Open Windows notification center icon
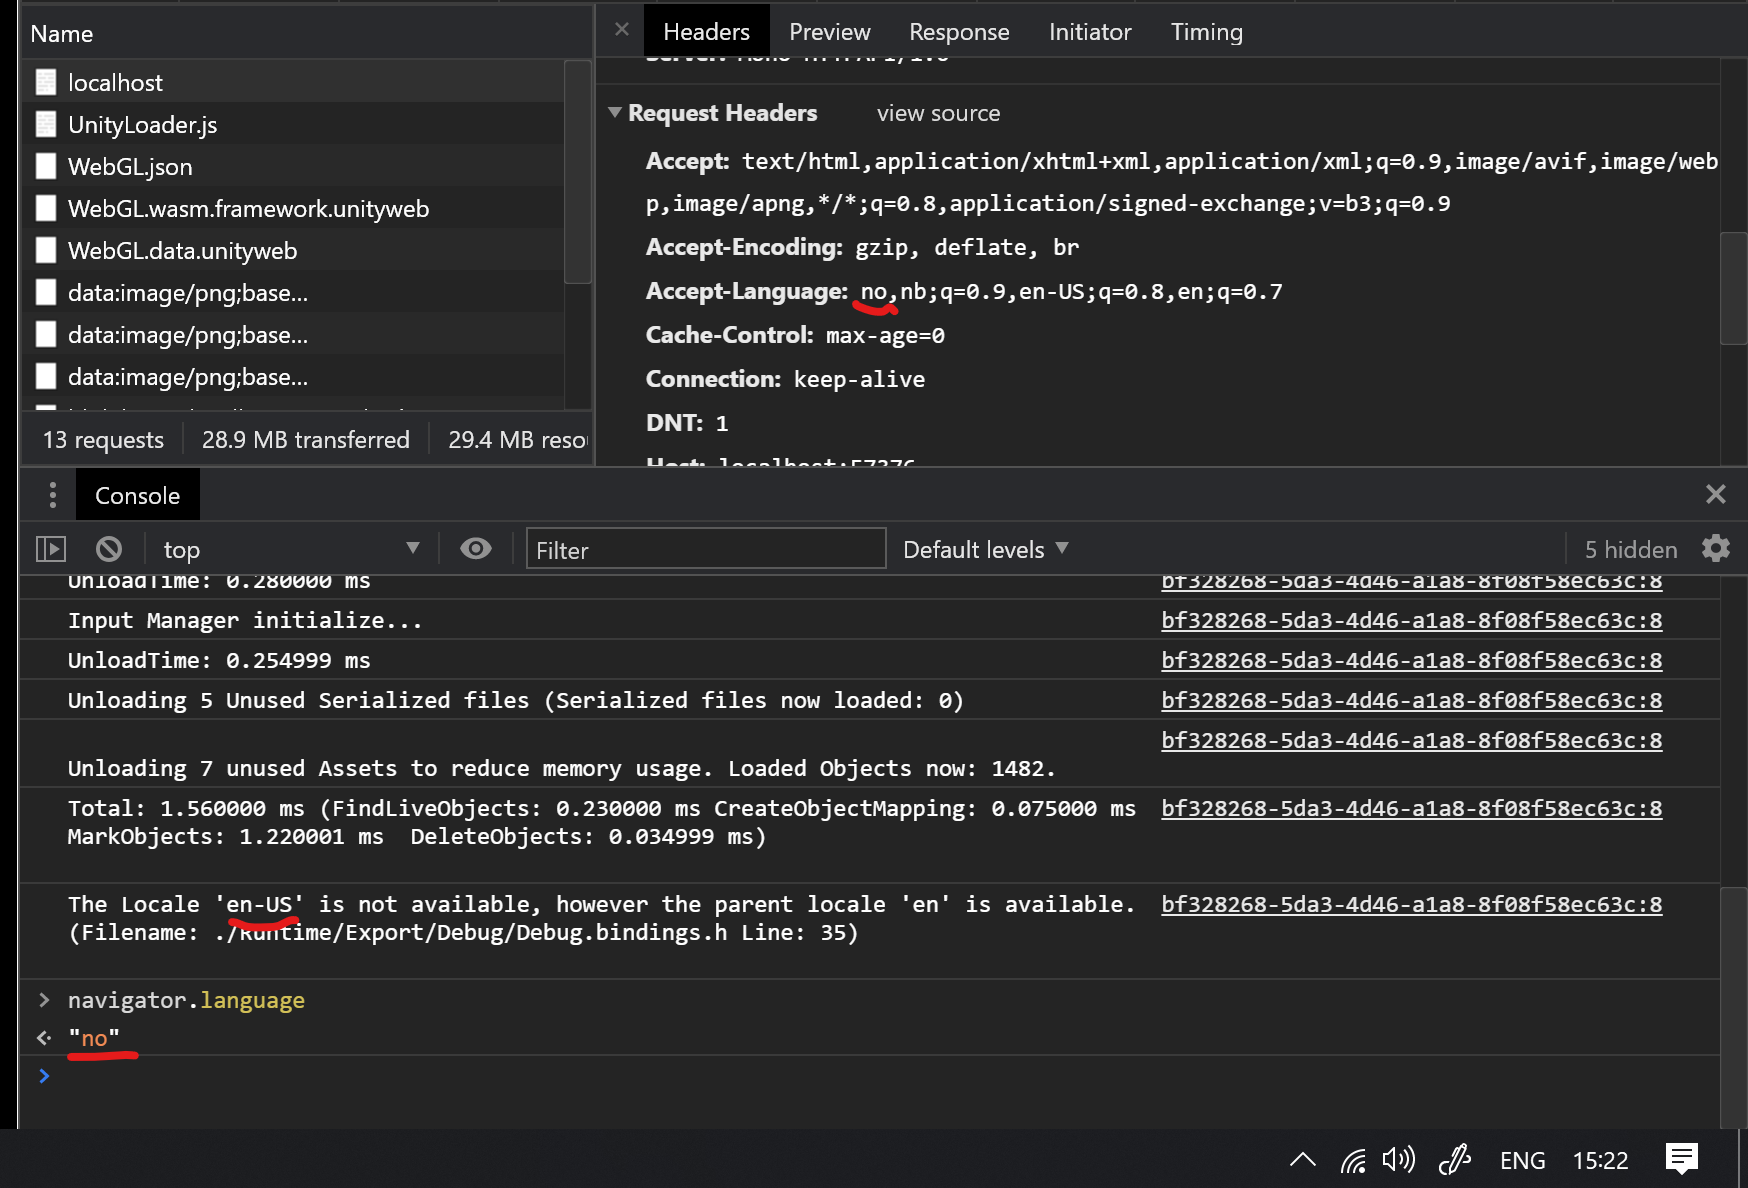The height and width of the screenshot is (1188, 1748). point(1682,1160)
